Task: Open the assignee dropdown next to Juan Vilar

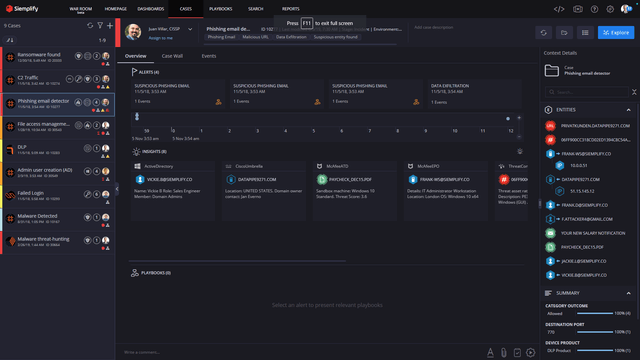Action: (x=190, y=29)
